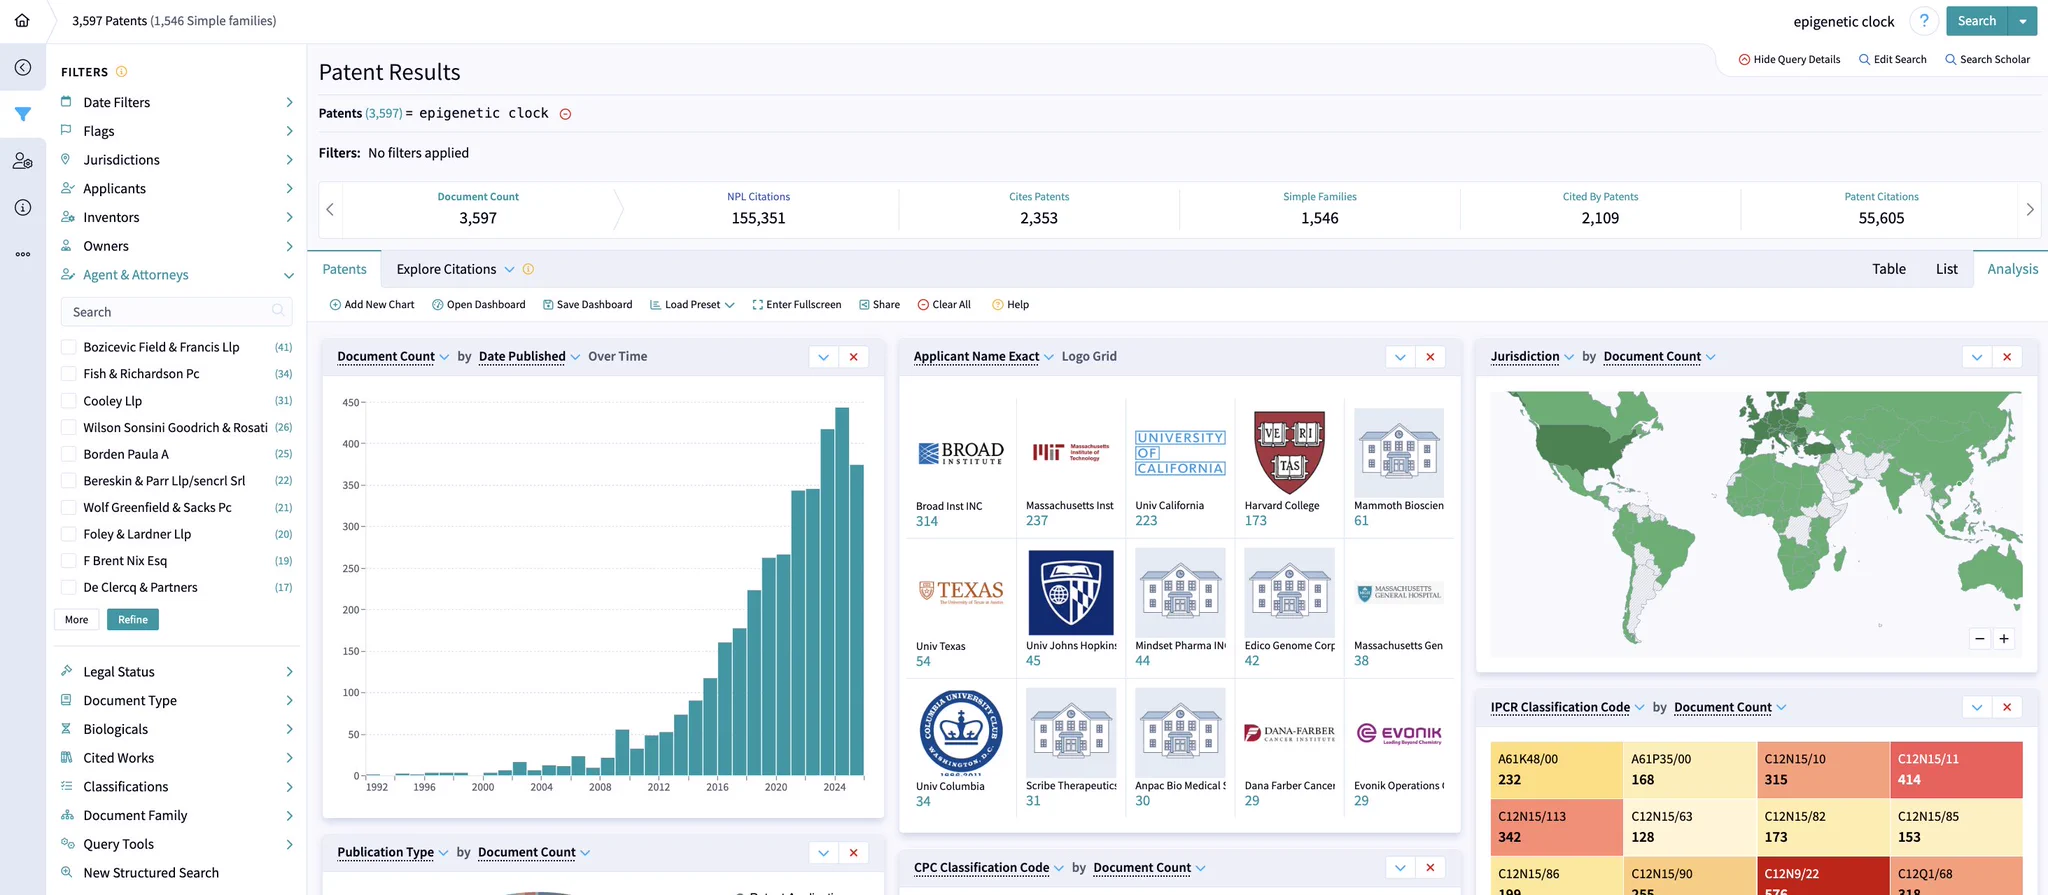Image resolution: width=2048 pixels, height=895 pixels.
Task: Click the A61K48/00 heatmap cell
Action: tap(1556, 770)
